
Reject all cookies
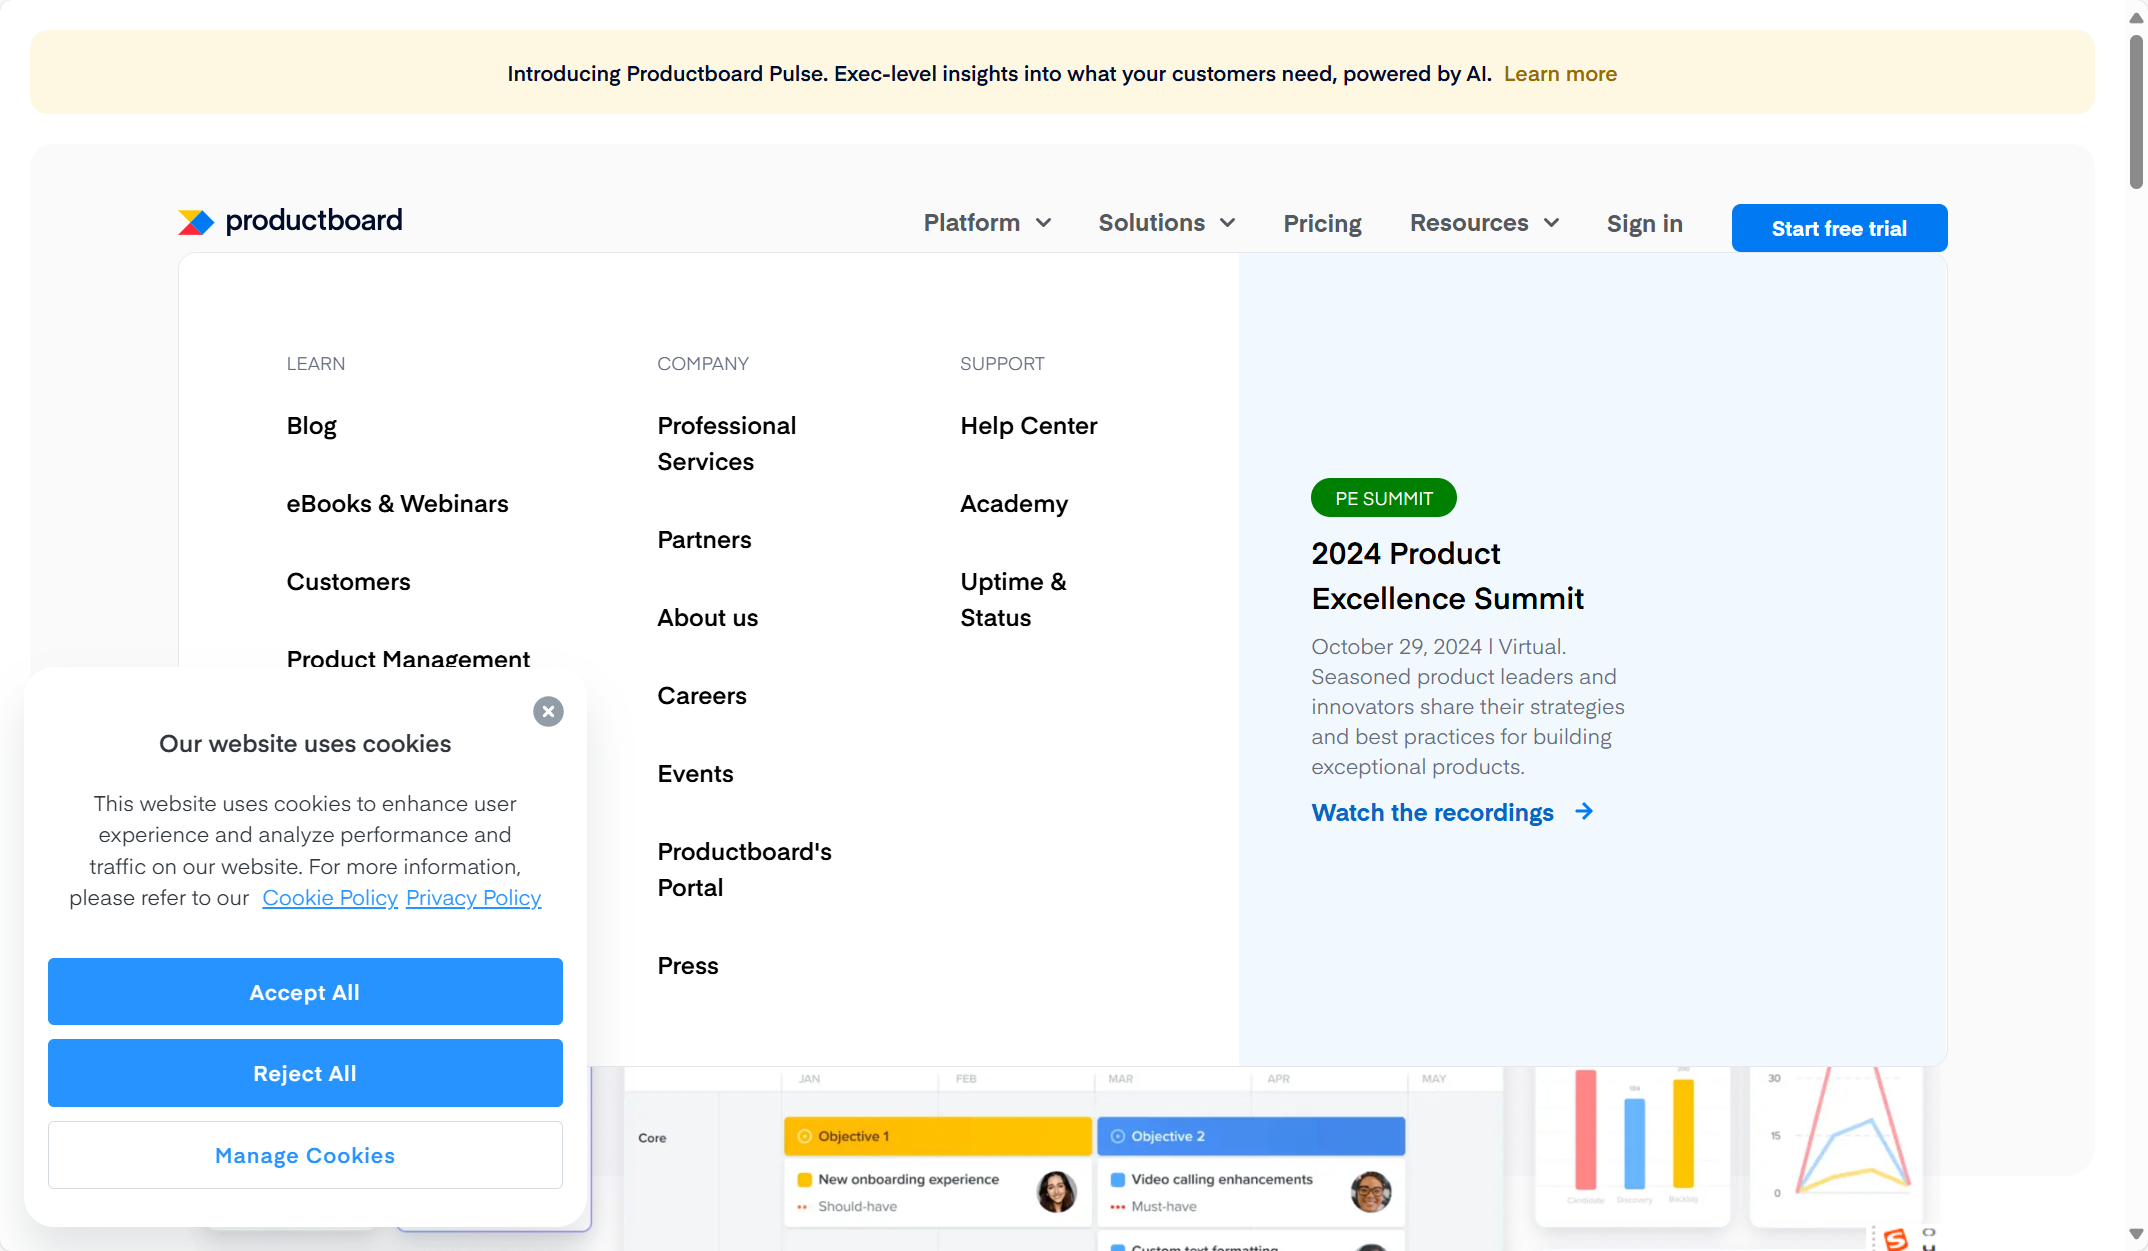[305, 1073]
